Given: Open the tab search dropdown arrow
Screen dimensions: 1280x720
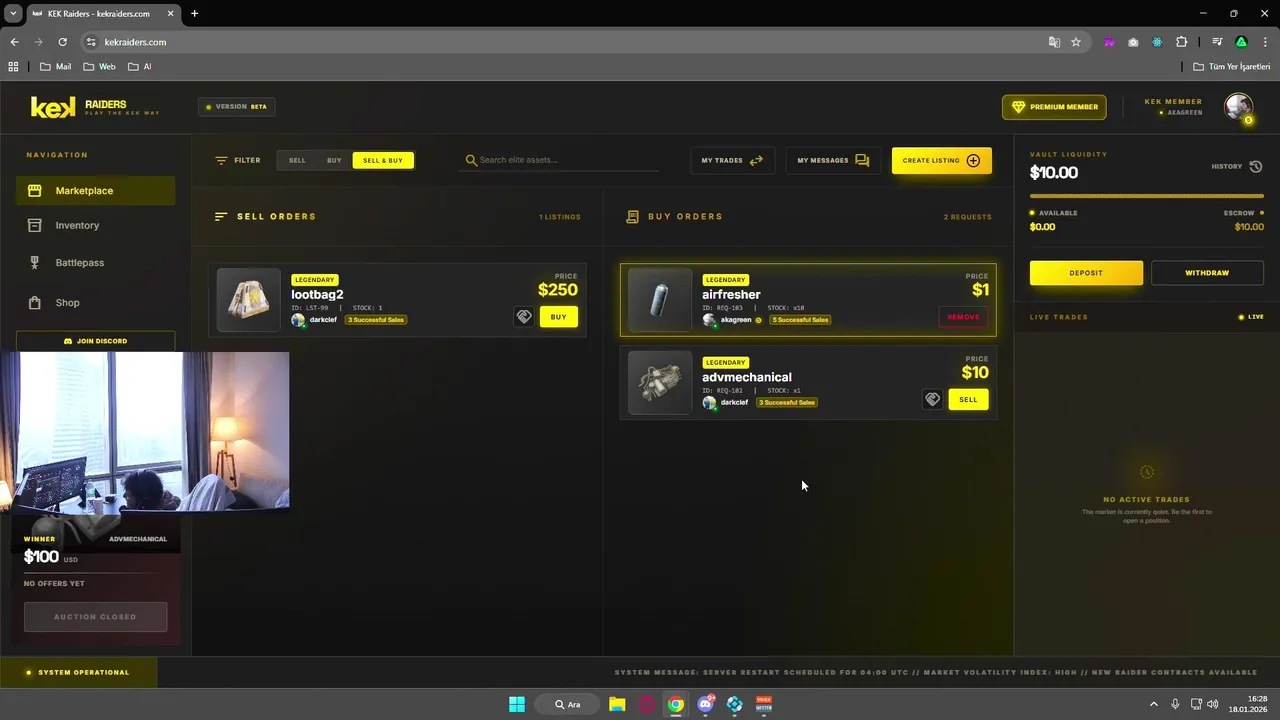Looking at the screenshot, I should tap(13, 14).
